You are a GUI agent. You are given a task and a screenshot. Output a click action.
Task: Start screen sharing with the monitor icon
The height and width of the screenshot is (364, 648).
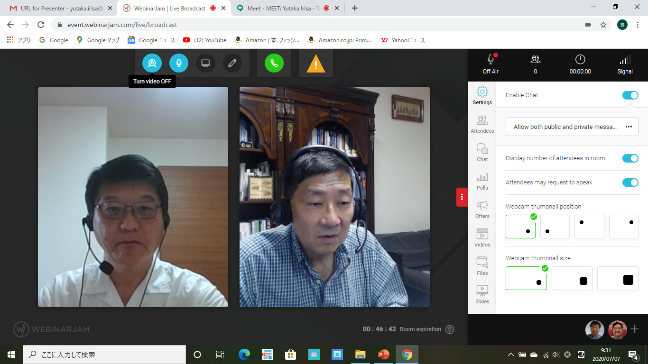[x=205, y=63]
